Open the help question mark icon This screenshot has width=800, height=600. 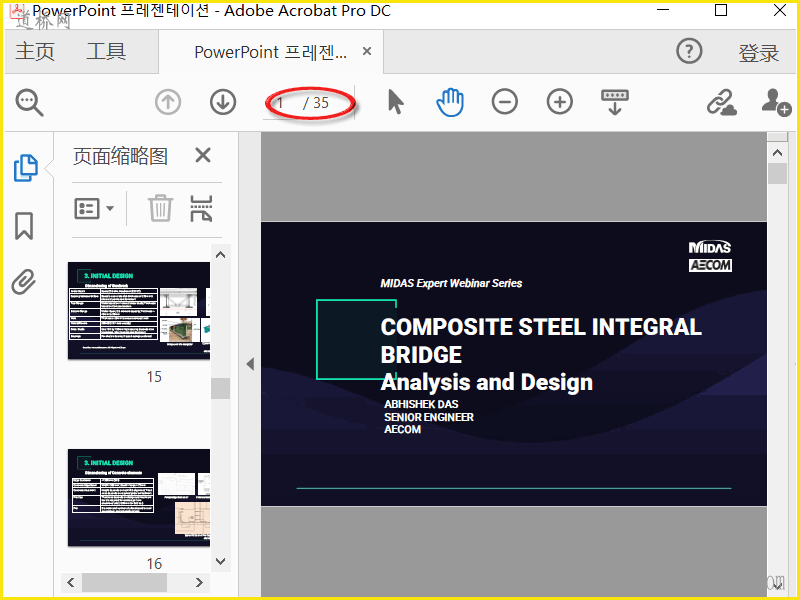[x=689, y=52]
